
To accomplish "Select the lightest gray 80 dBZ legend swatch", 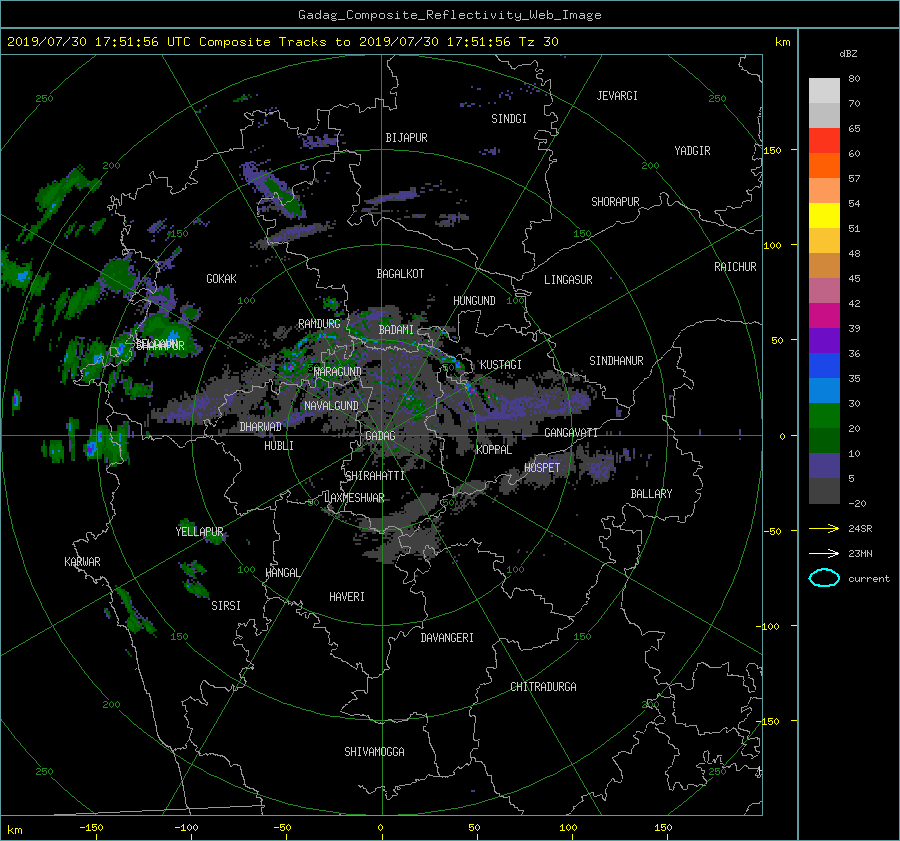I will (824, 91).
